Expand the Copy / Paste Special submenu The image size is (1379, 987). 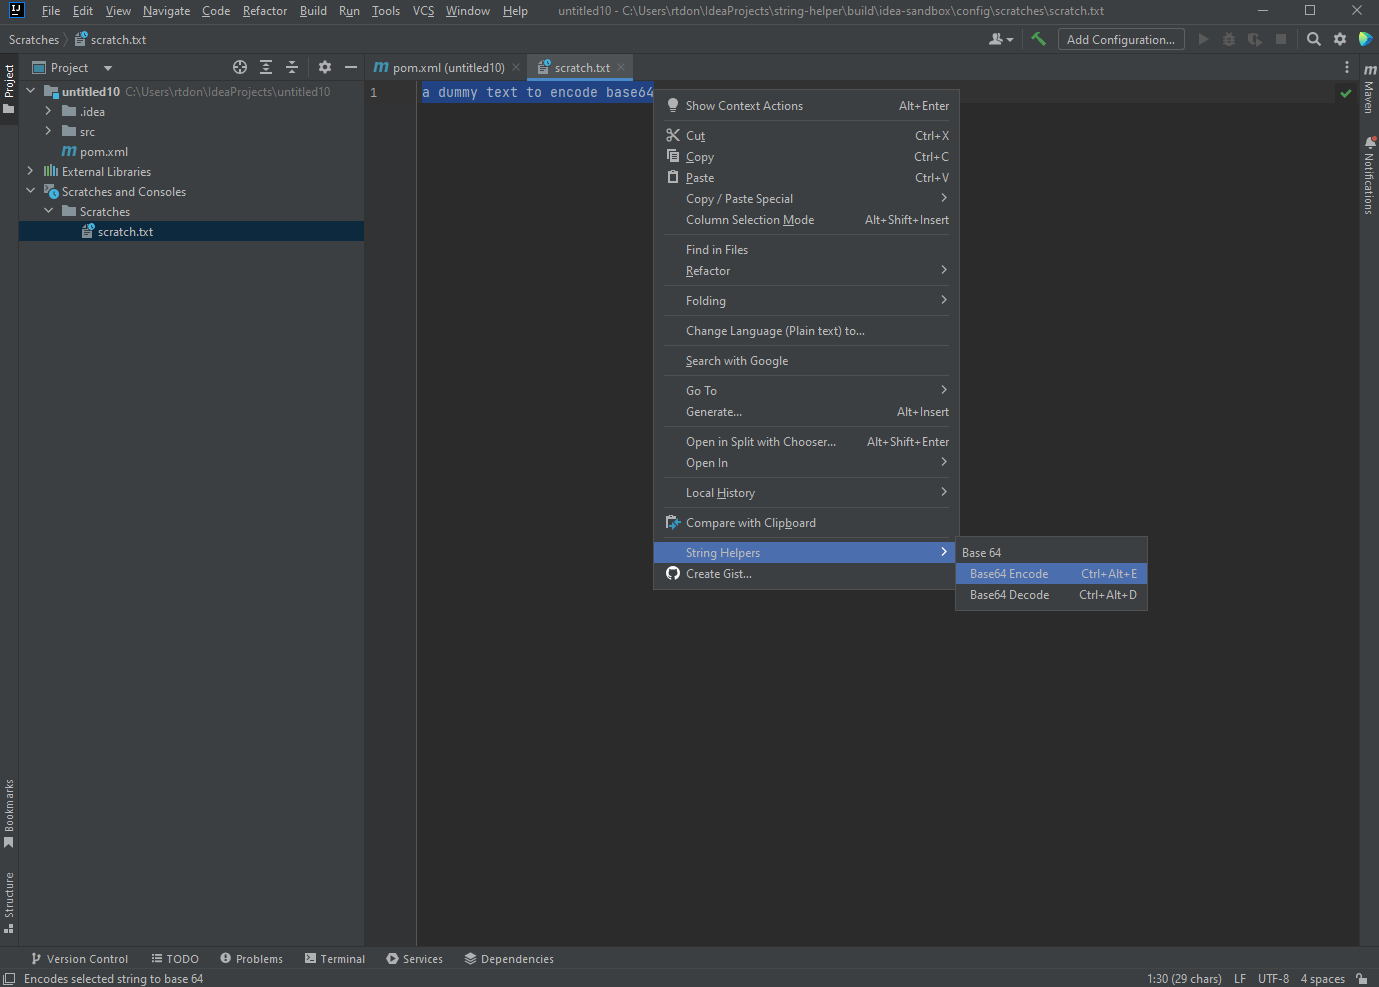(x=739, y=198)
